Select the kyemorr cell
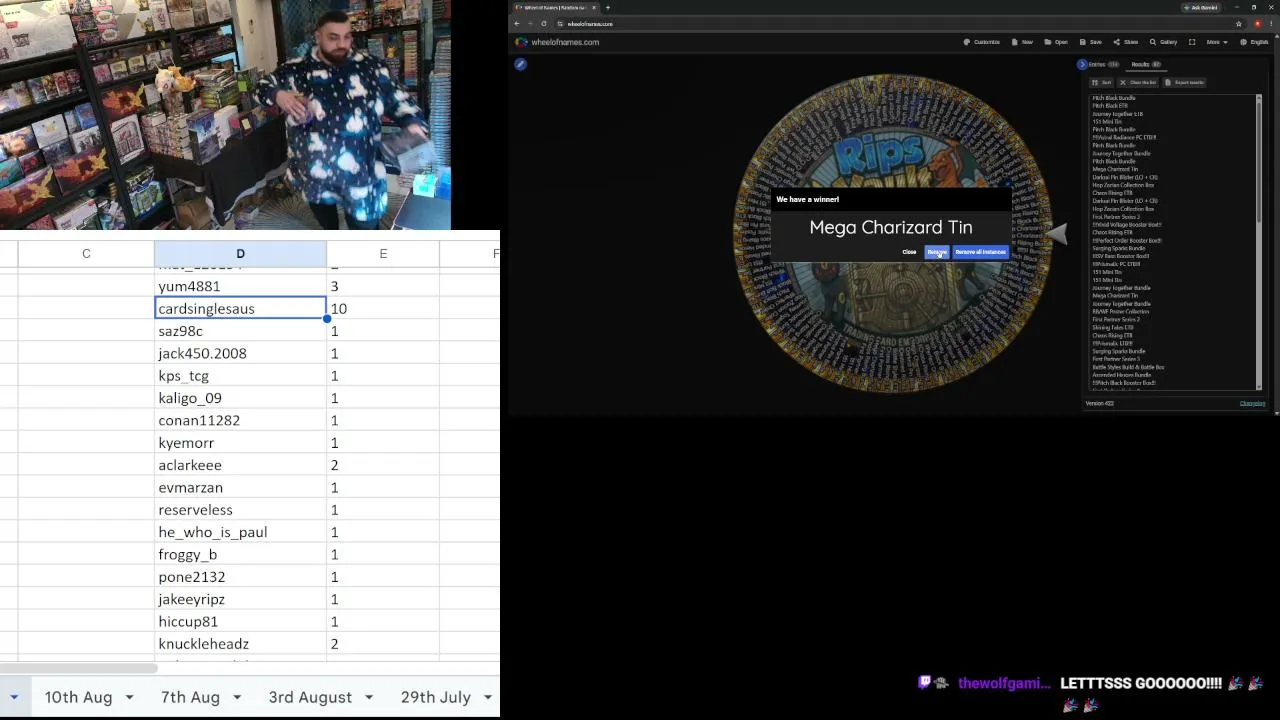This screenshot has width=1280, height=720. 240,443
